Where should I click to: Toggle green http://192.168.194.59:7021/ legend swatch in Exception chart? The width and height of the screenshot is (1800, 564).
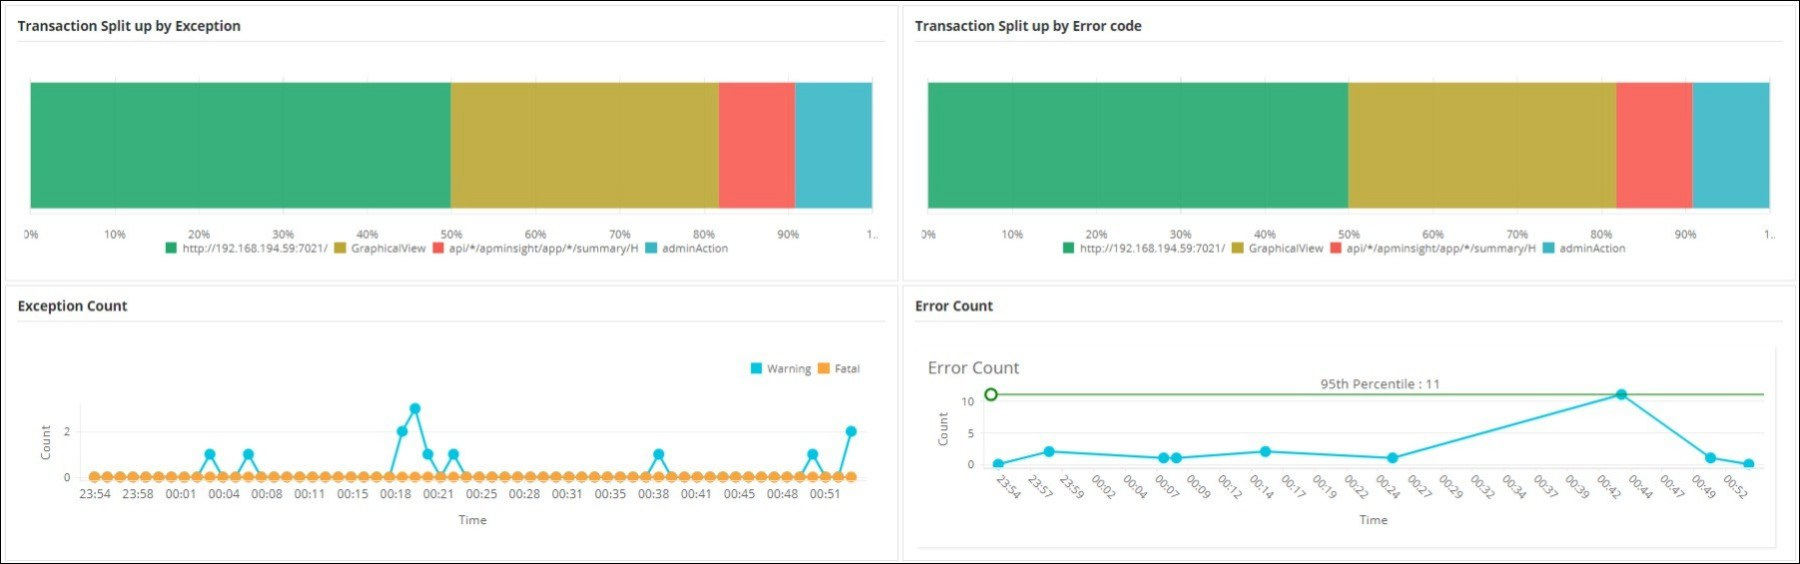171,248
